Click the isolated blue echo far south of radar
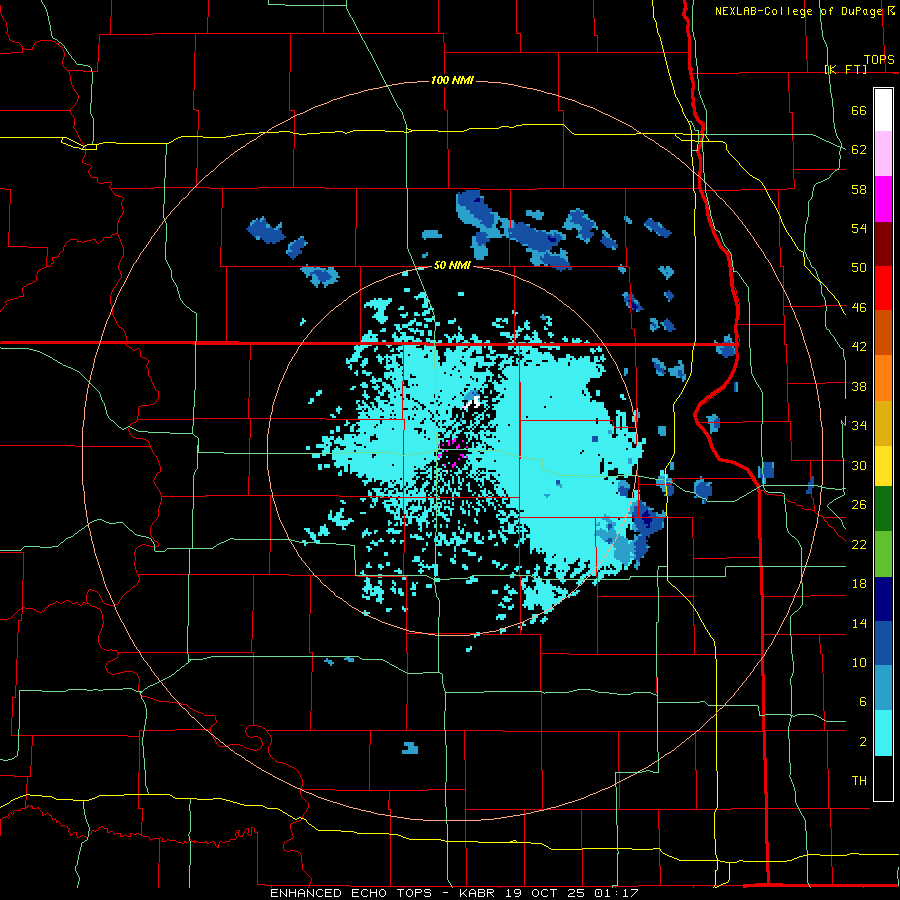 (x=410, y=747)
